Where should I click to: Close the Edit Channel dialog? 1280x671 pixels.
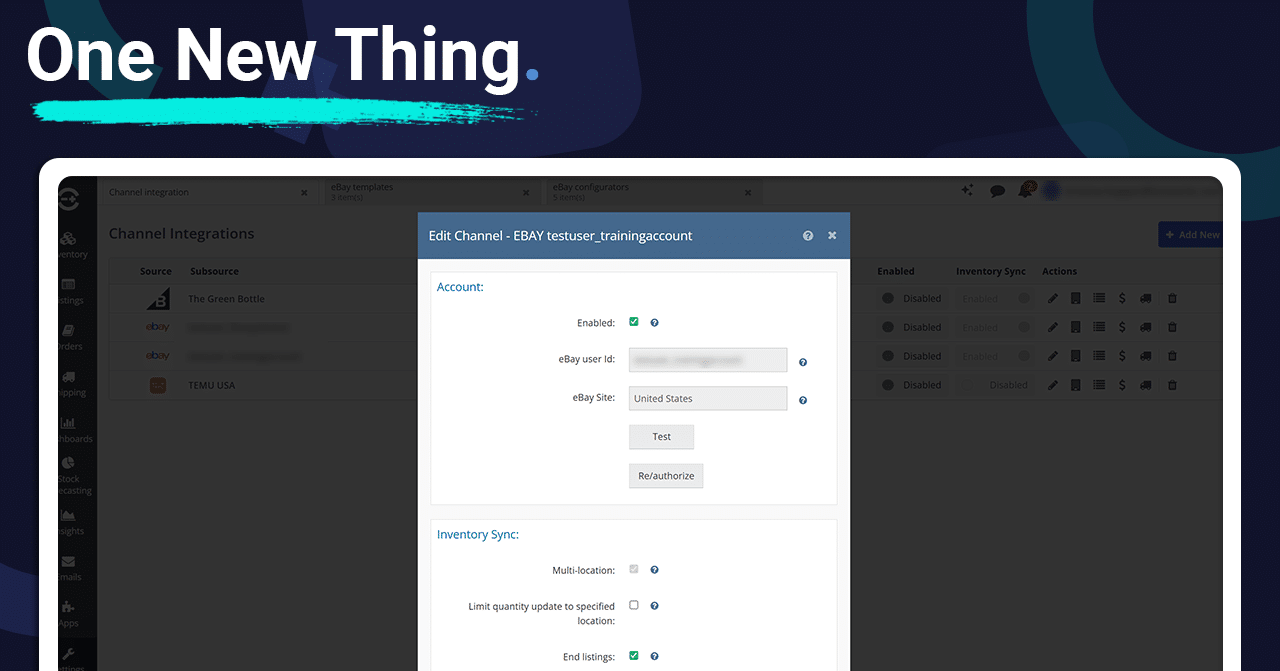pyautogui.click(x=832, y=236)
